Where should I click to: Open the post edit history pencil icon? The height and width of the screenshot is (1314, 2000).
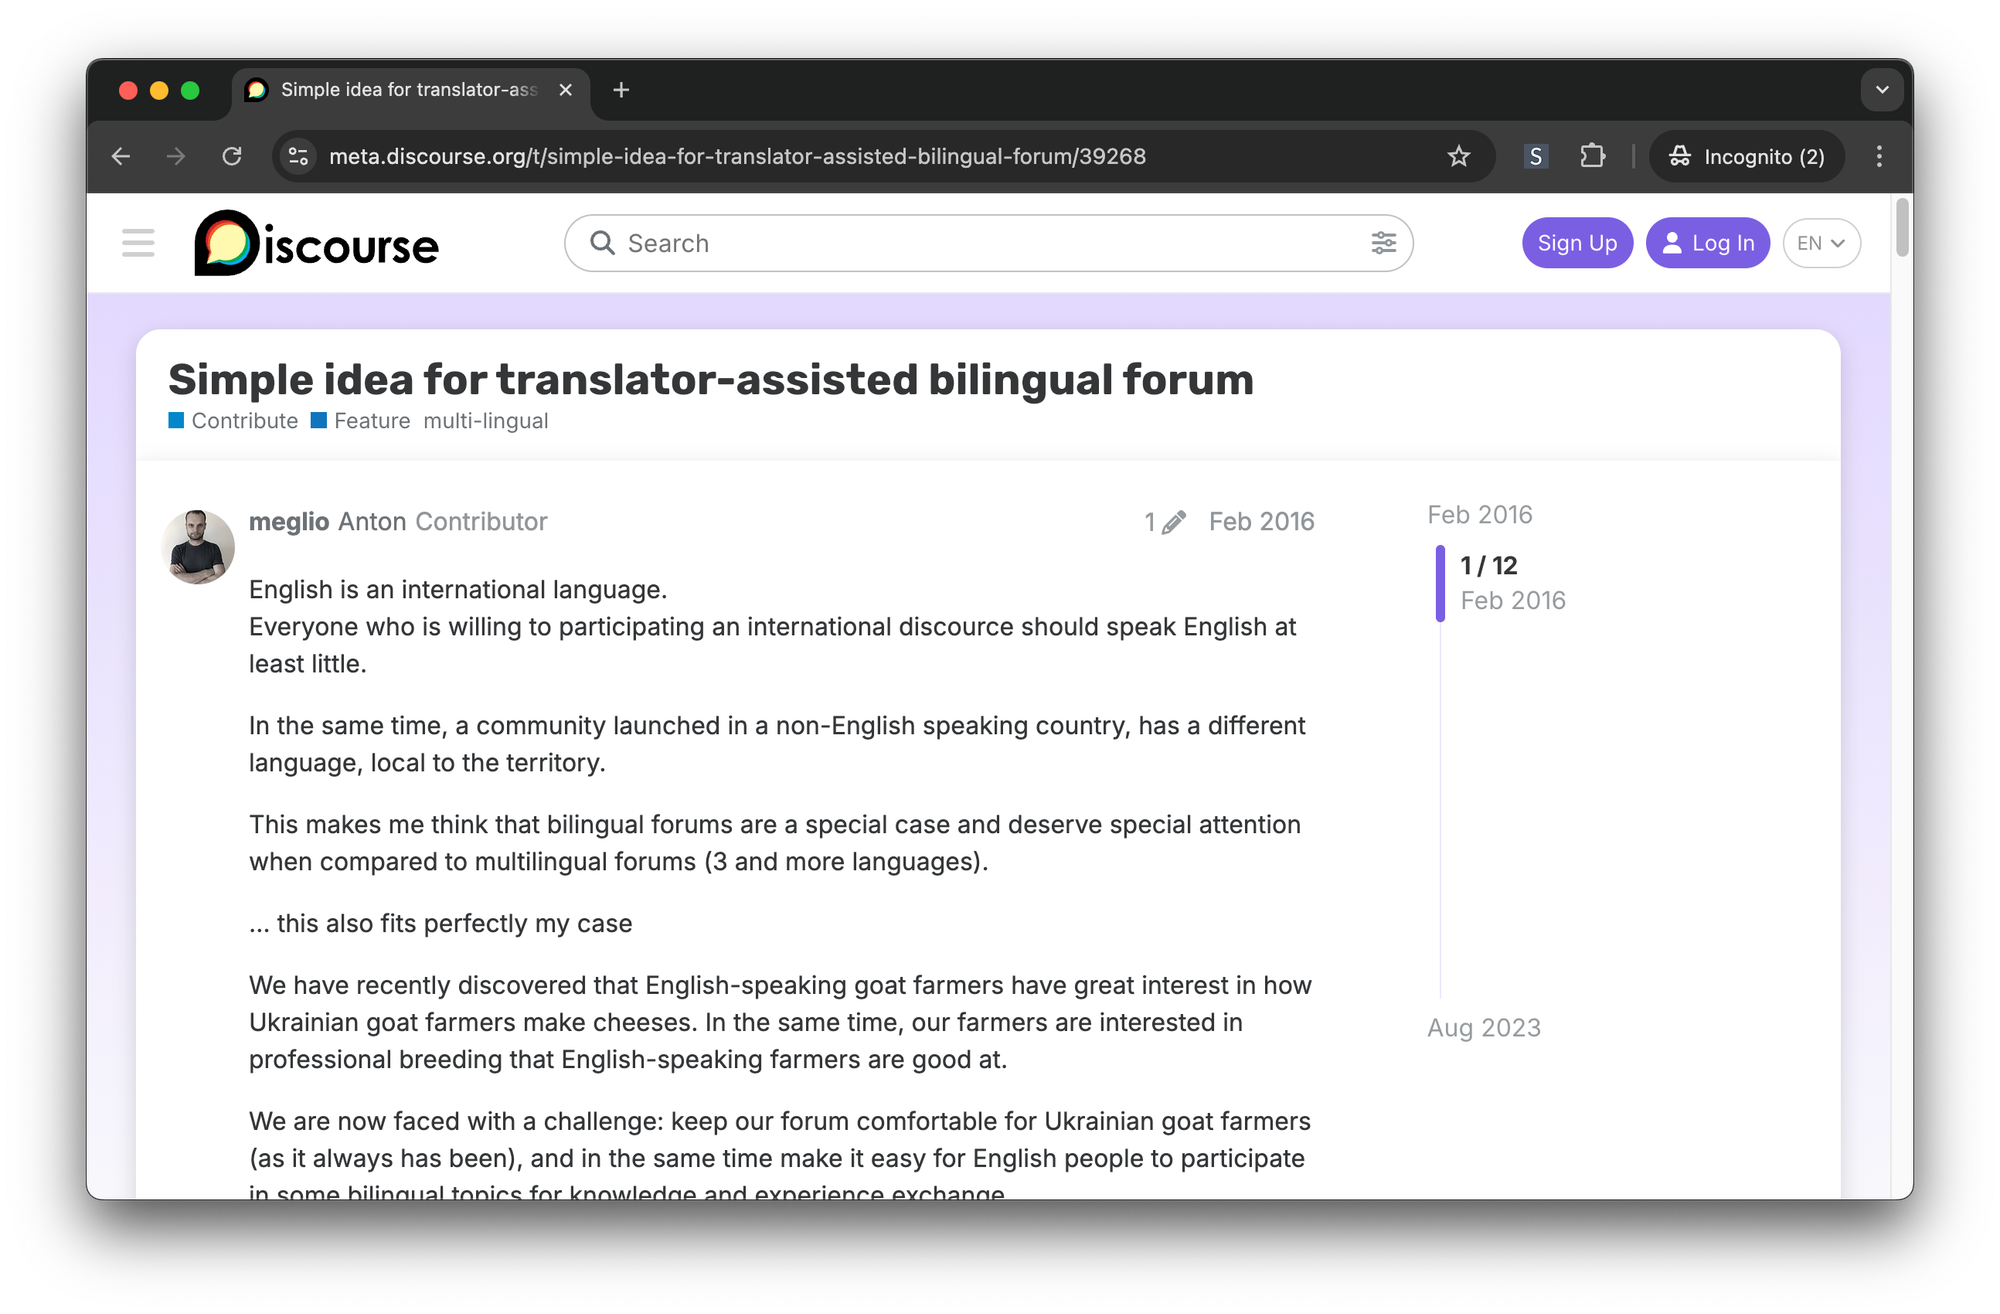point(1172,521)
